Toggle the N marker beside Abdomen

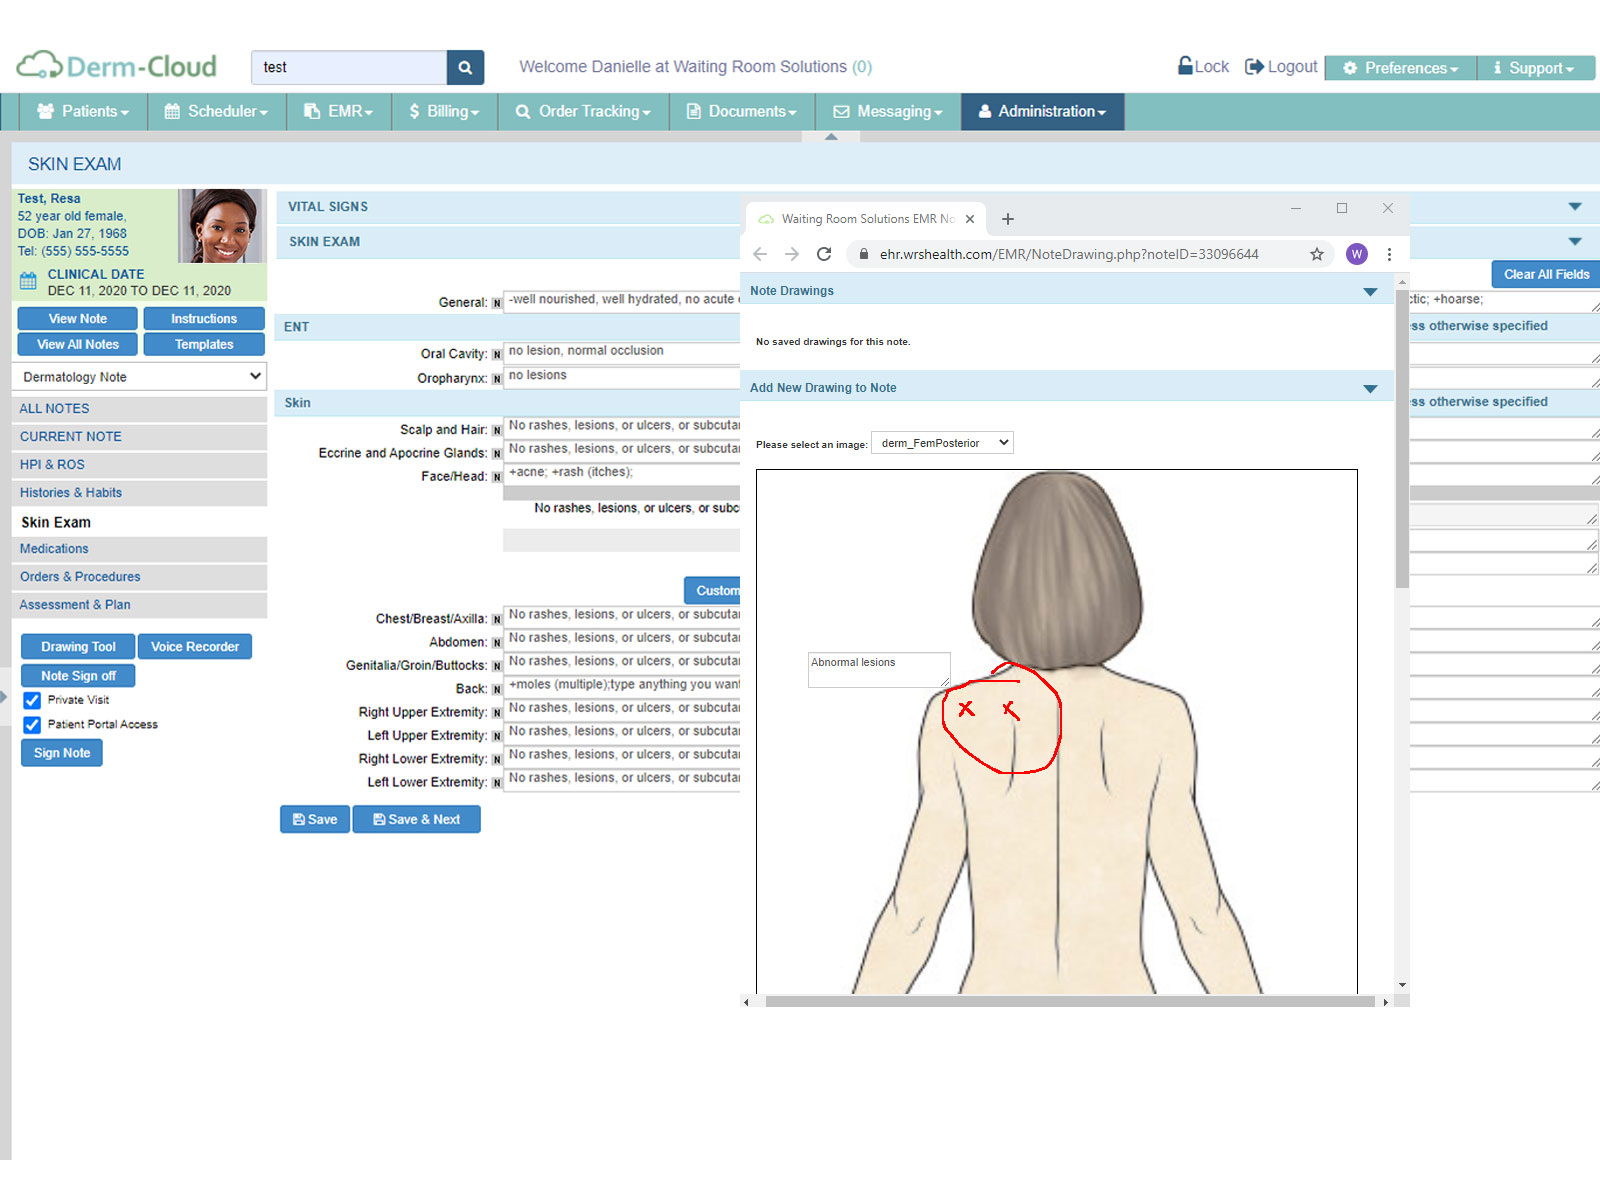496,643
